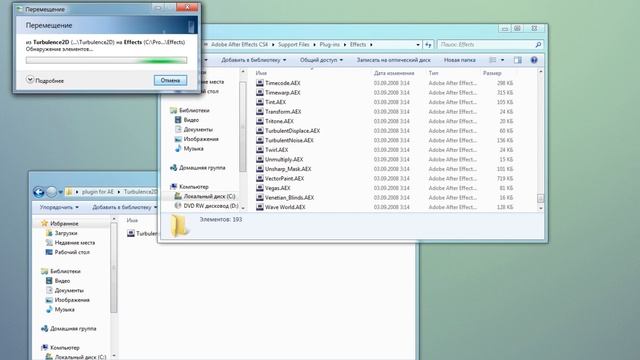The width and height of the screenshot is (640, 360).
Task: Sort by Имя column header
Action: (x=261, y=73)
